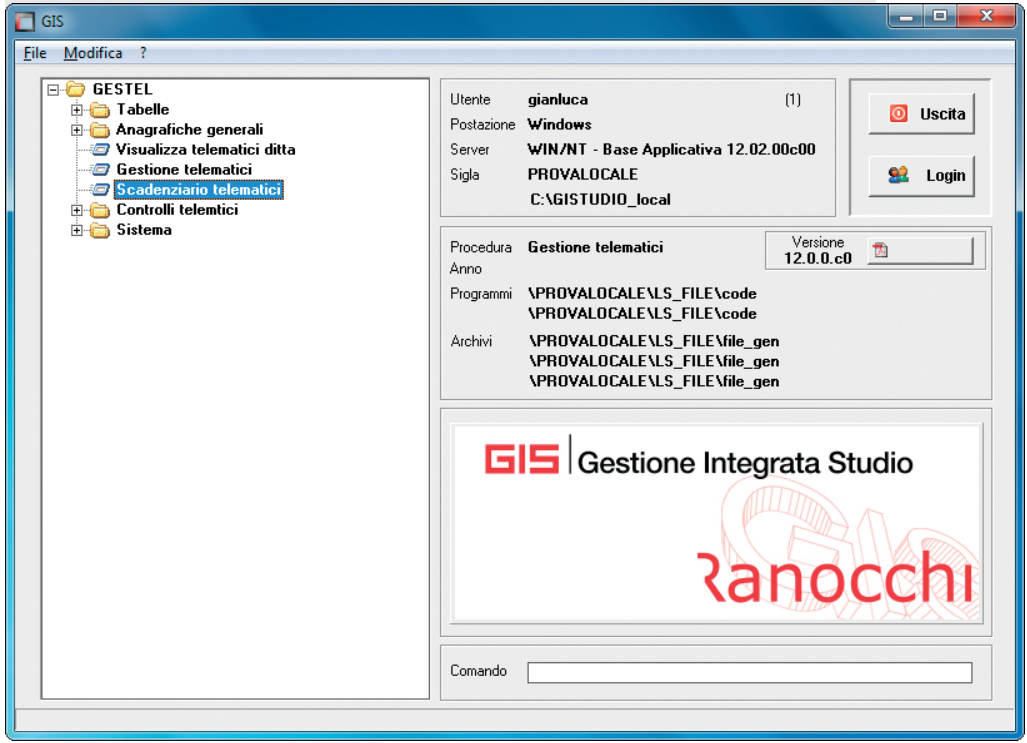Select Visualizza telematici ditta entry
1027x743 pixels.
[x=206, y=149]
